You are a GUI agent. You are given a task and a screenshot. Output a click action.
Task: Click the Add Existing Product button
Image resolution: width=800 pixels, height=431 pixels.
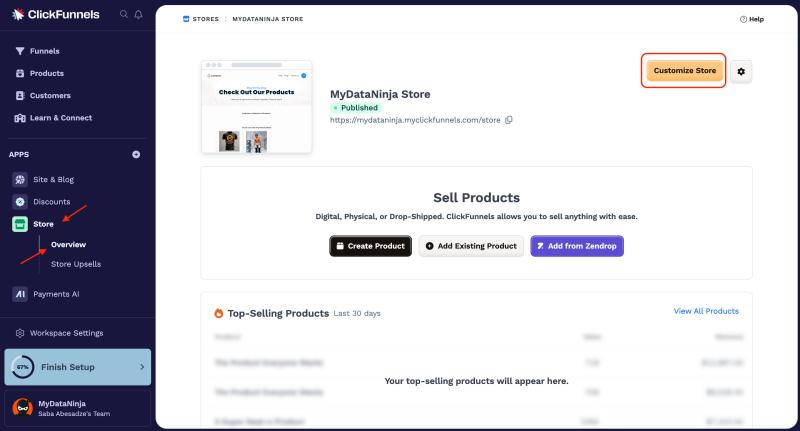coord(471,246)
